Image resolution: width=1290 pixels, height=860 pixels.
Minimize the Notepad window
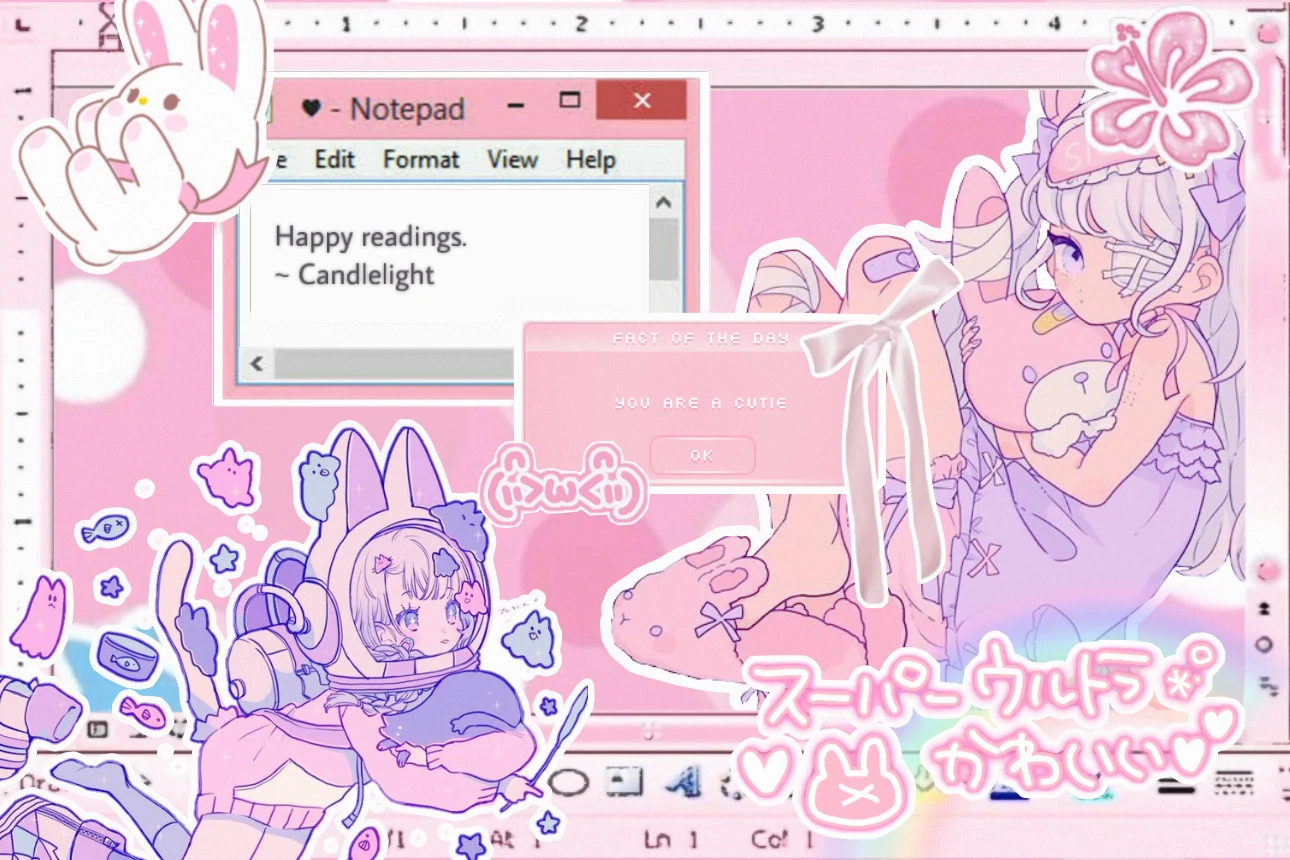pyautogui.click(x=516, y=102)
